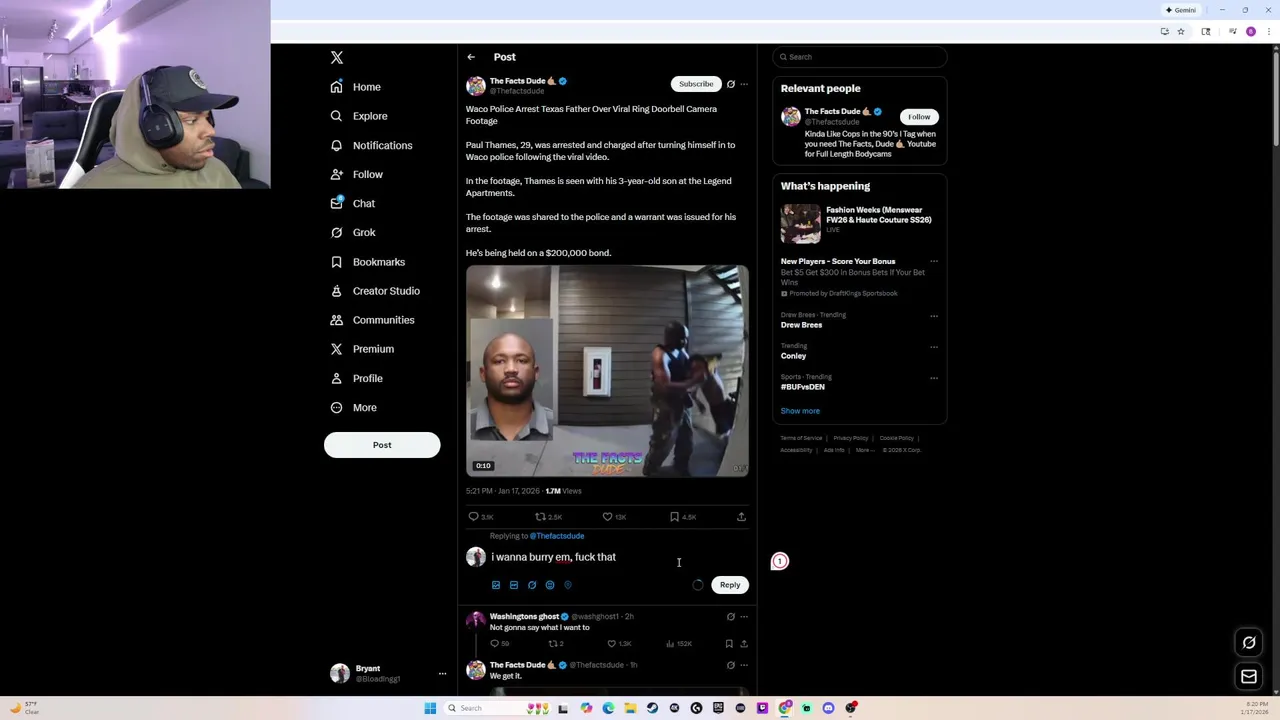Bookmark this page with star icon
The height and width of the screenshot is (720, 1280).
coord(1181,32)
